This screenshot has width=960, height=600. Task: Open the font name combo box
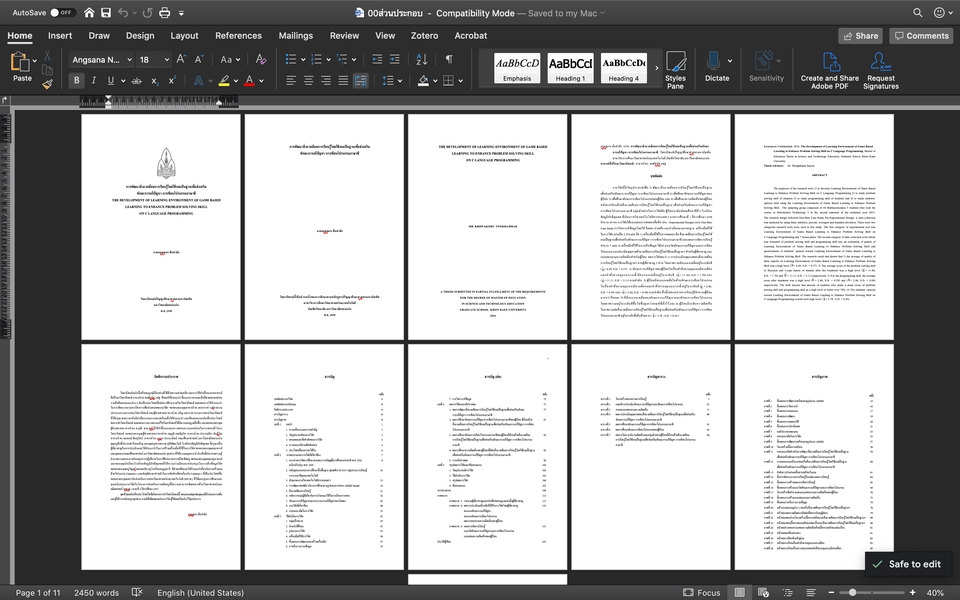click(x=102, y=59)
